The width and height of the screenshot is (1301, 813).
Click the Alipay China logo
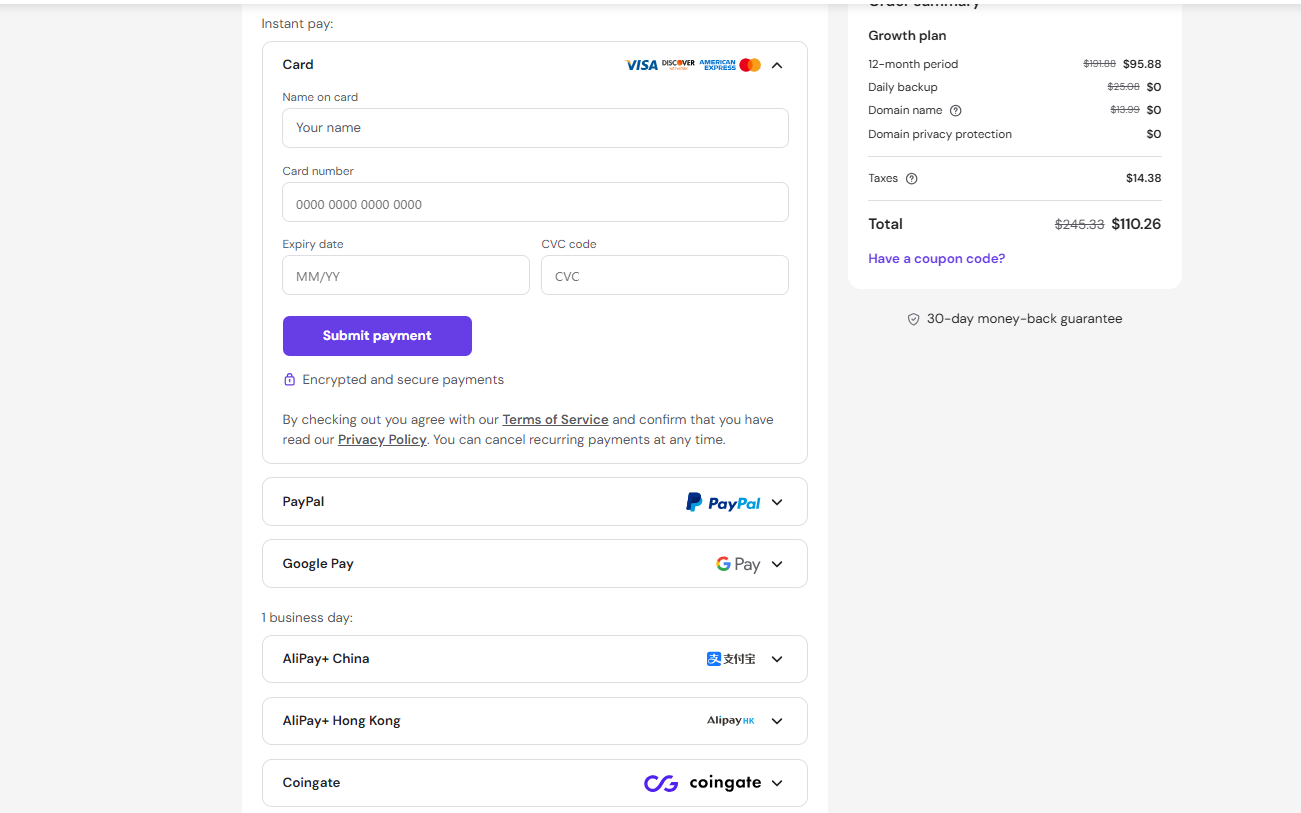[x=731, y=659]
